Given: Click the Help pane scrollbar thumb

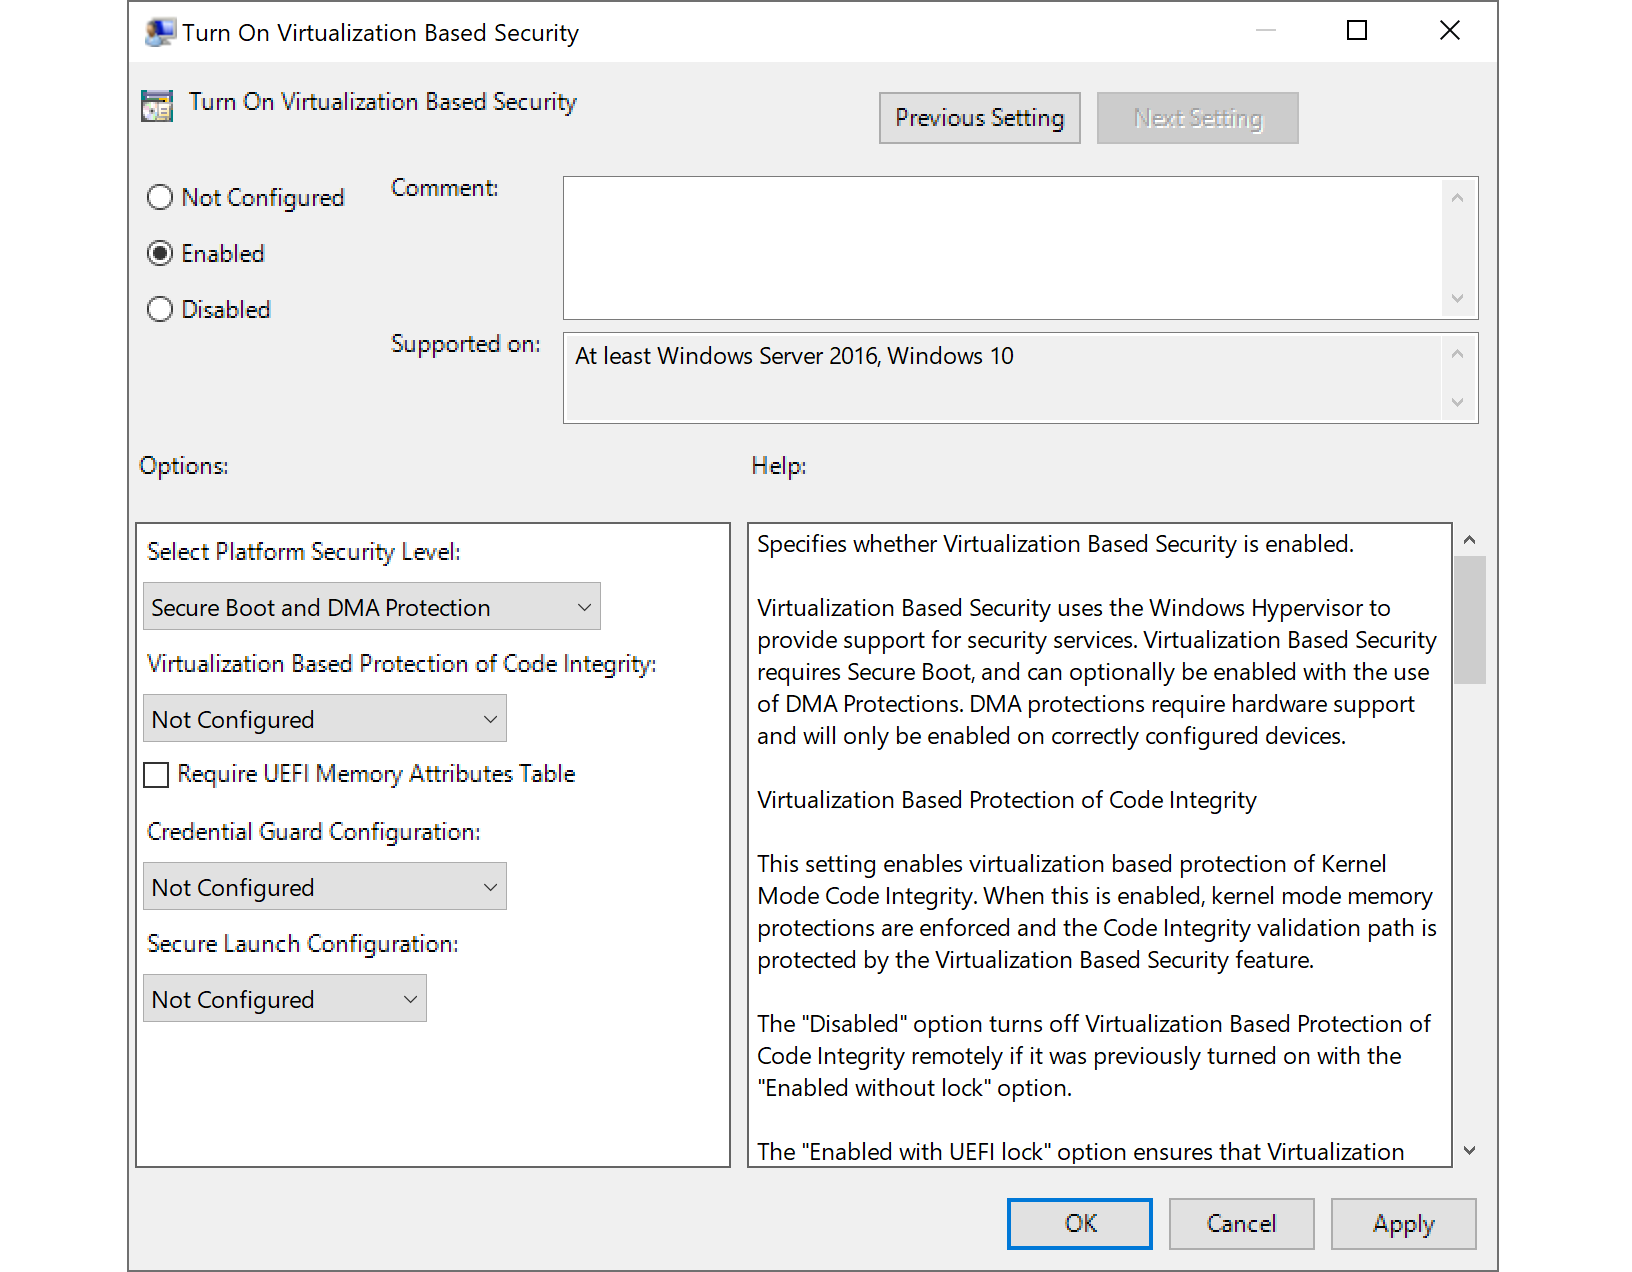Looking at the screenshot, I should [x=1469, y=620].
